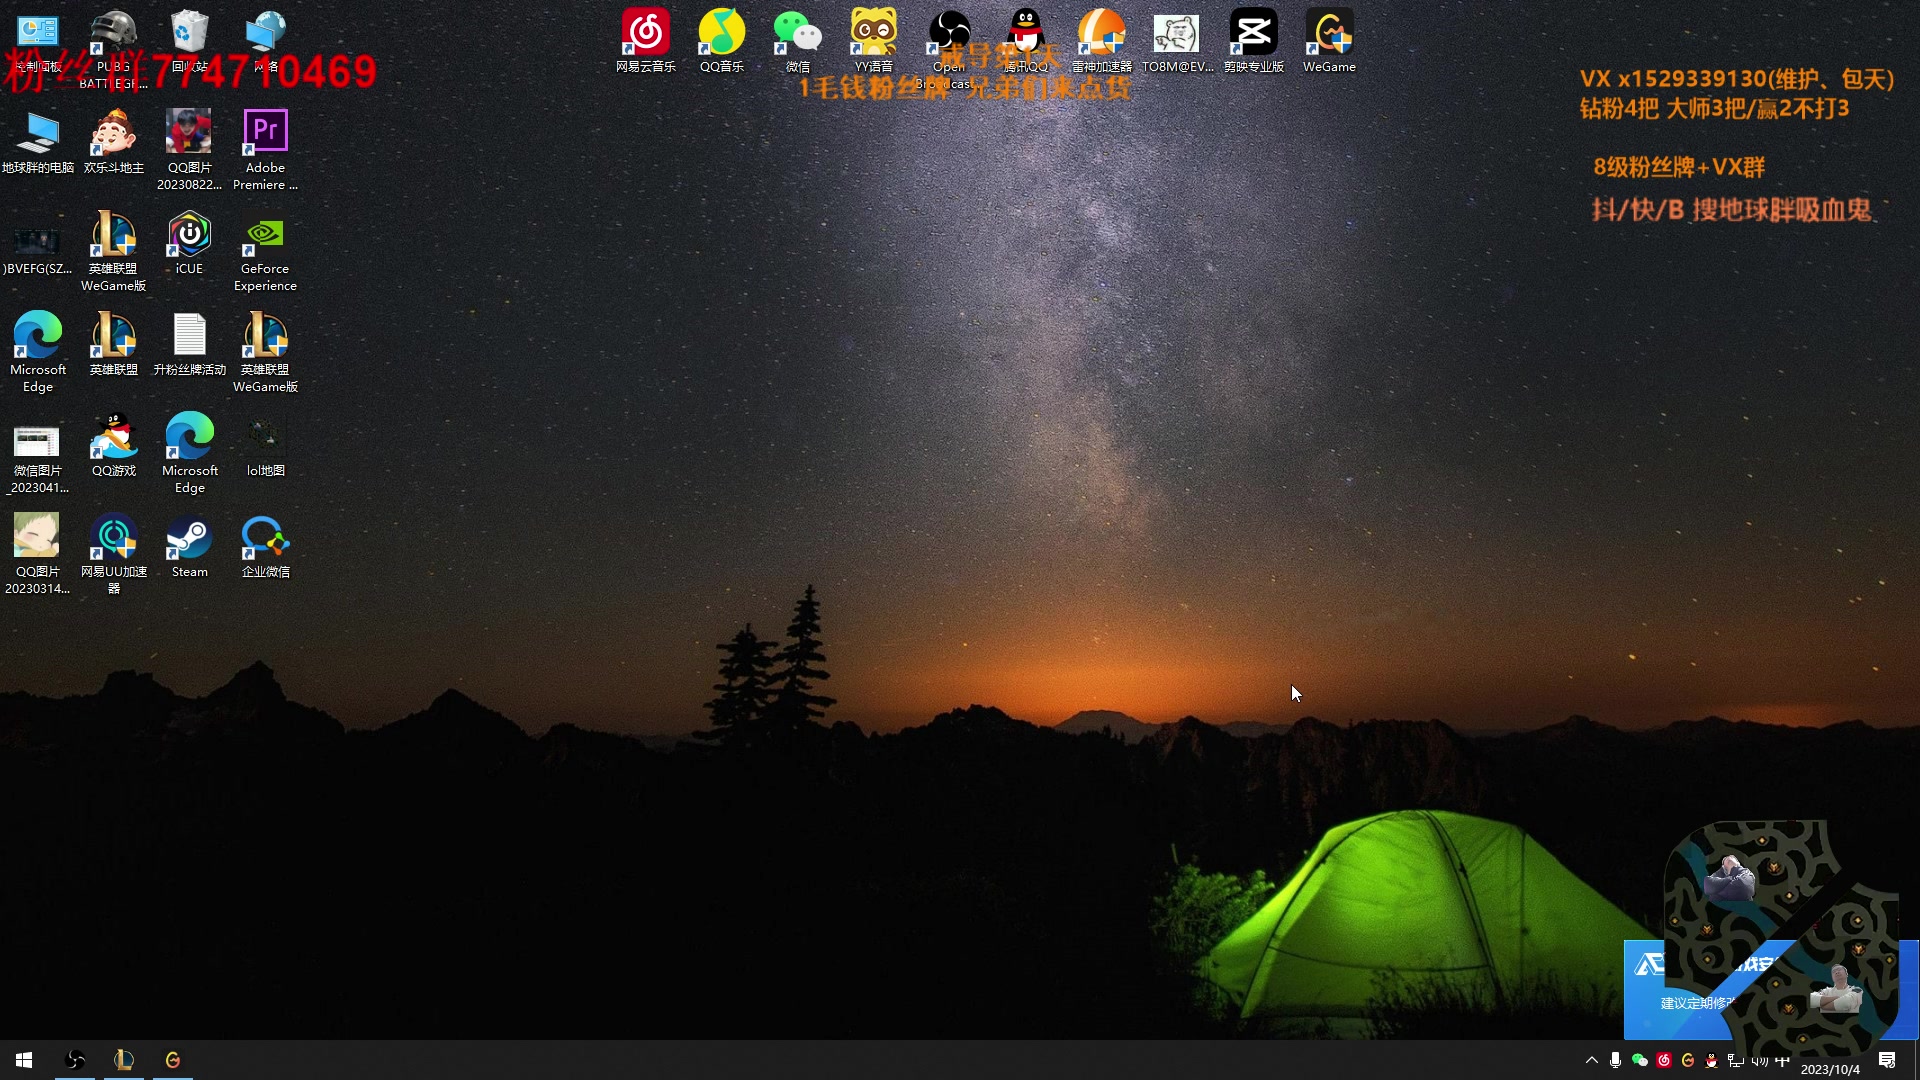Open the QQ游戏 desktop shortcut
The image size is (1920, 1080).
coord(114,445)
